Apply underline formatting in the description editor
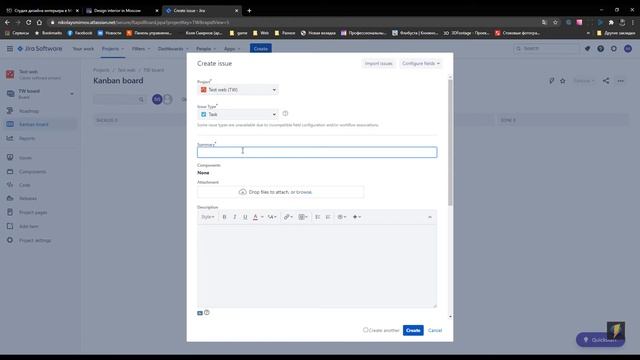This screenshot has width=640, height=360. (x=245, y=217)
